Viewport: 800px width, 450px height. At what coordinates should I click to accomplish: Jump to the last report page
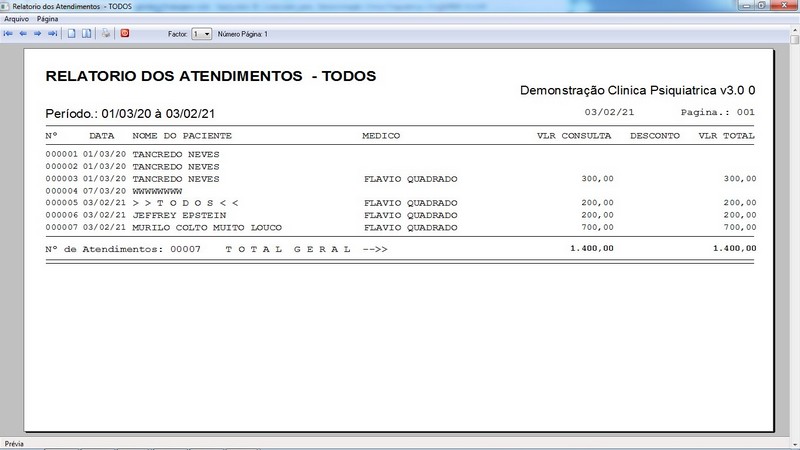(x=53, y=33)
